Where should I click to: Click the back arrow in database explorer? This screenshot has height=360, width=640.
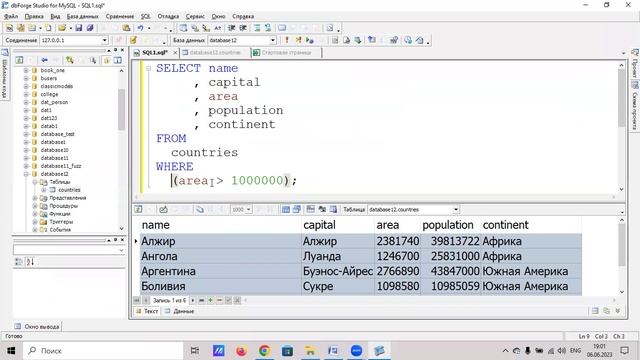(x=44, y=60)
